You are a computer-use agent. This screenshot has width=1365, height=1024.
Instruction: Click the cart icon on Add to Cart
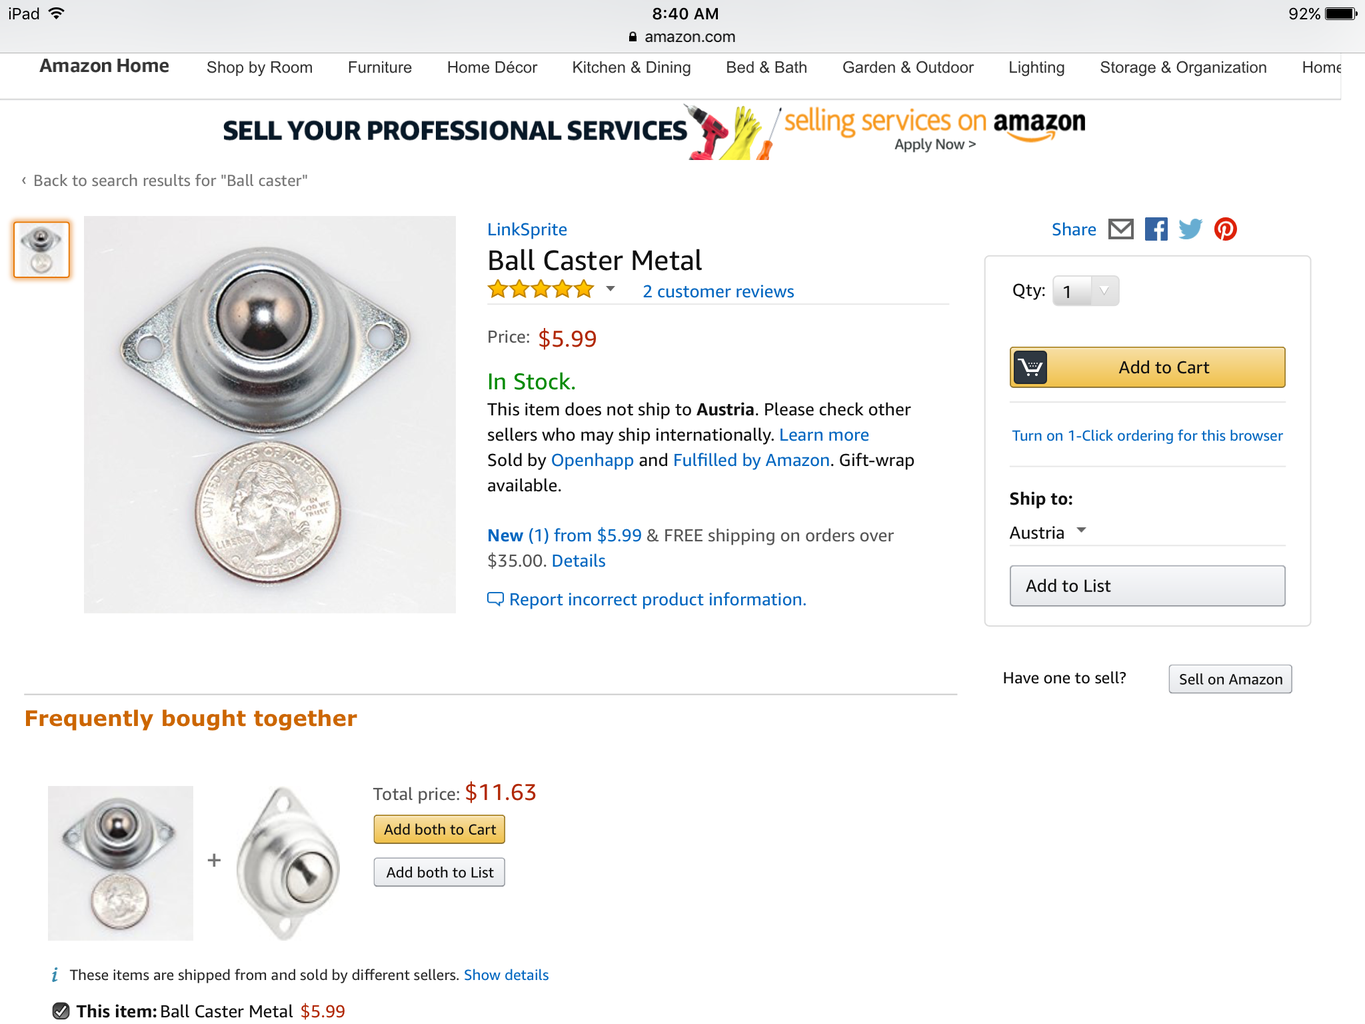1030,367
